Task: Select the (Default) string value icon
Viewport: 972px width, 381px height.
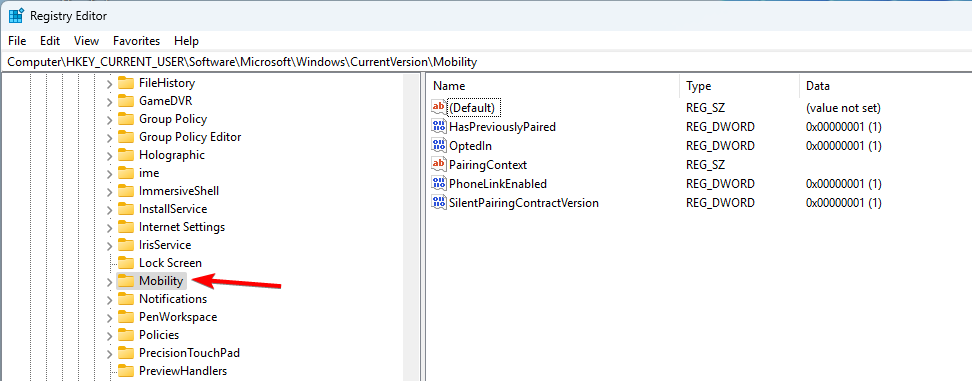Action: (439, 107)
